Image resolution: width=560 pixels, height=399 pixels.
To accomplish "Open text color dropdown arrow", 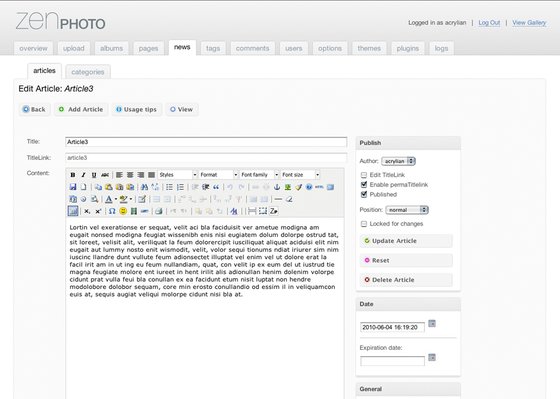I will 115,199.
